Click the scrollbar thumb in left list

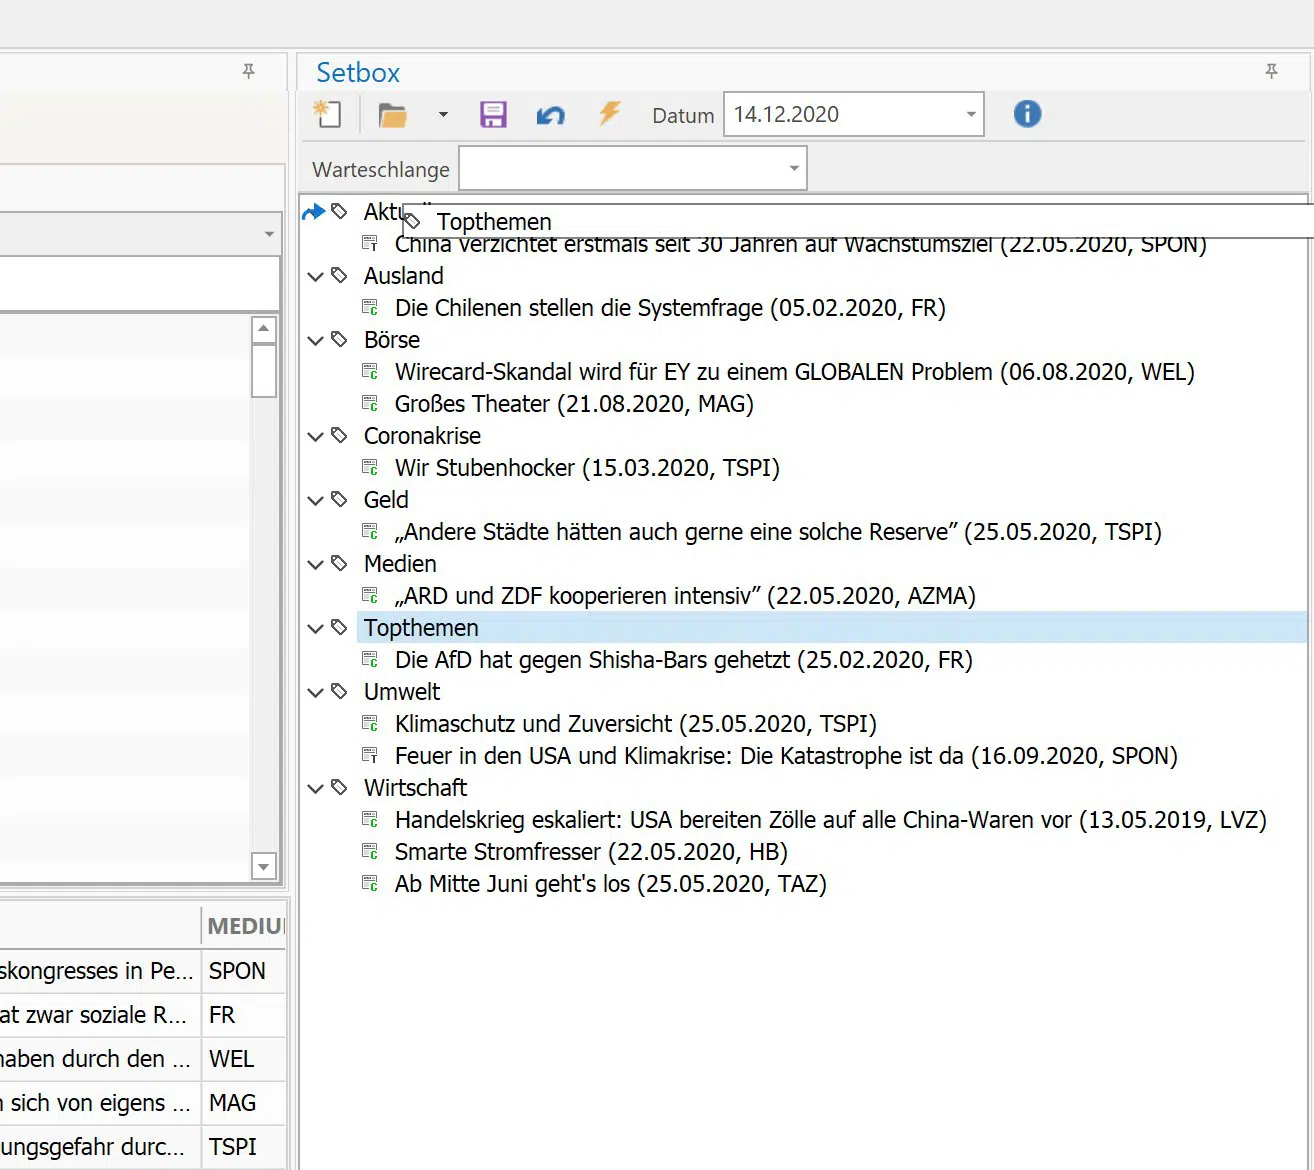click(264, 371)
